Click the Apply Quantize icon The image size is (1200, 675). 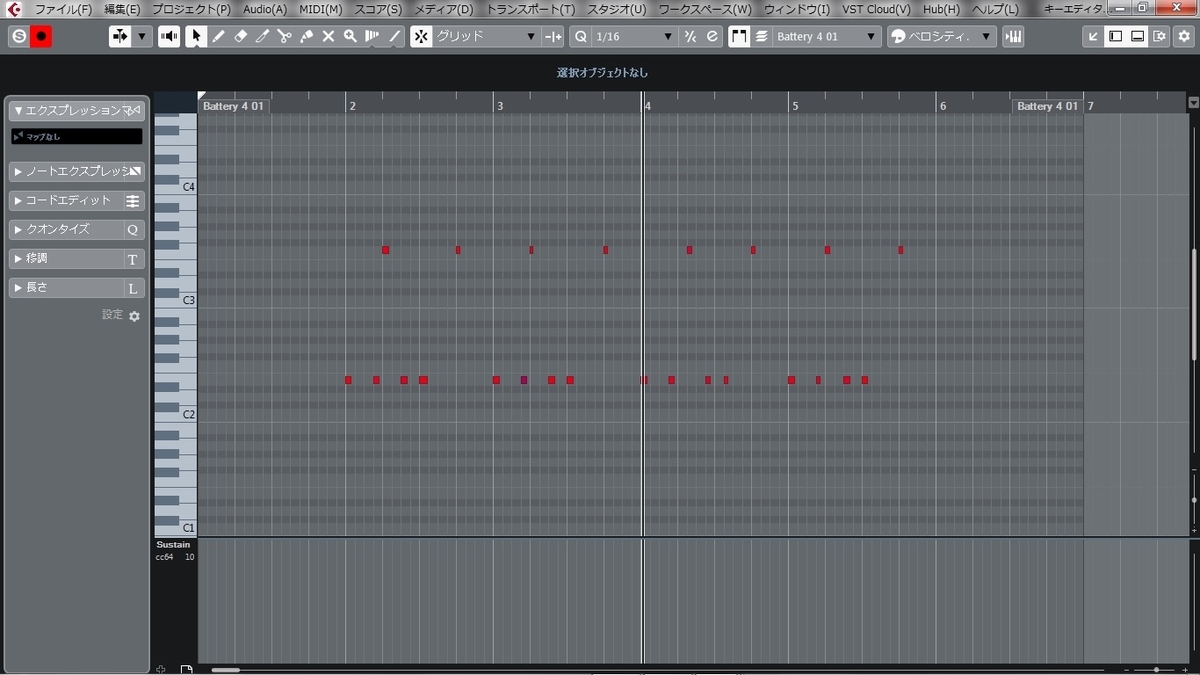click(690, 36)
